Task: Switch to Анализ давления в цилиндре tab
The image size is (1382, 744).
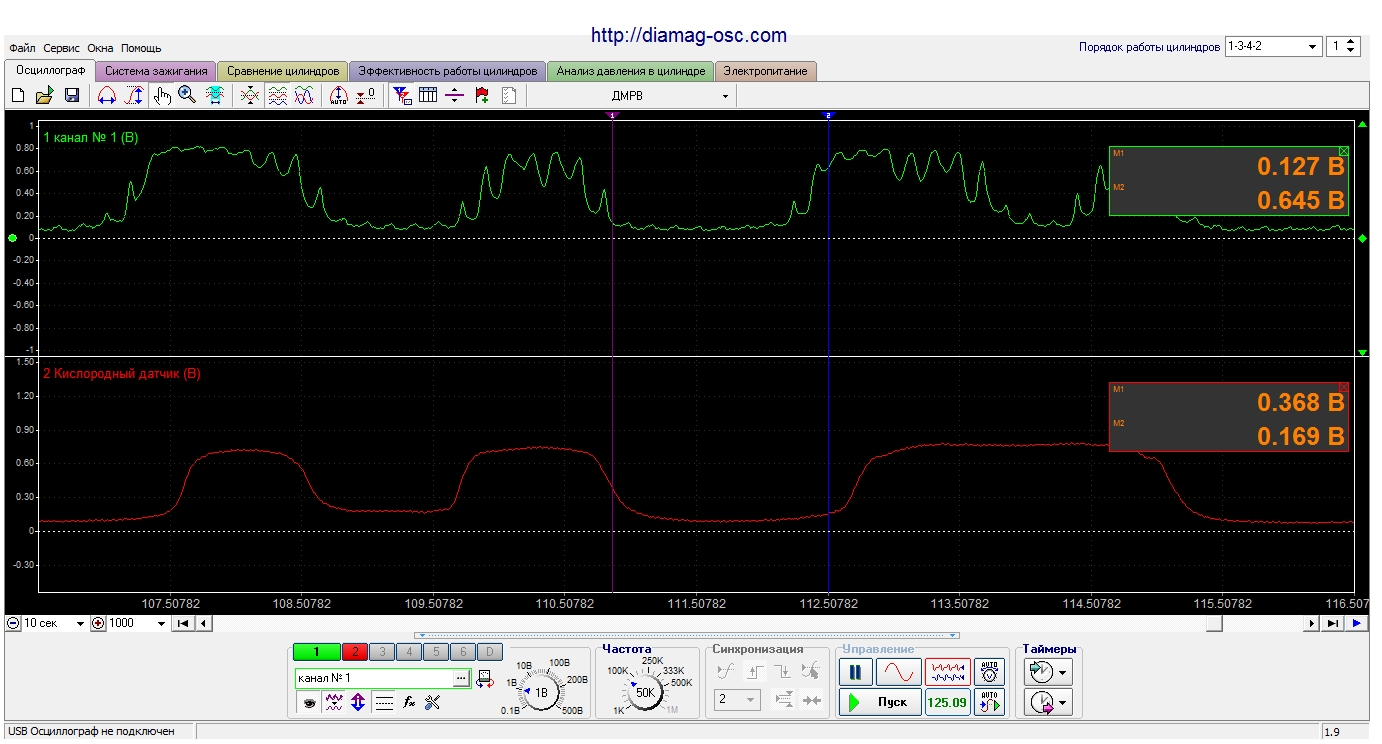Action: 631,71
